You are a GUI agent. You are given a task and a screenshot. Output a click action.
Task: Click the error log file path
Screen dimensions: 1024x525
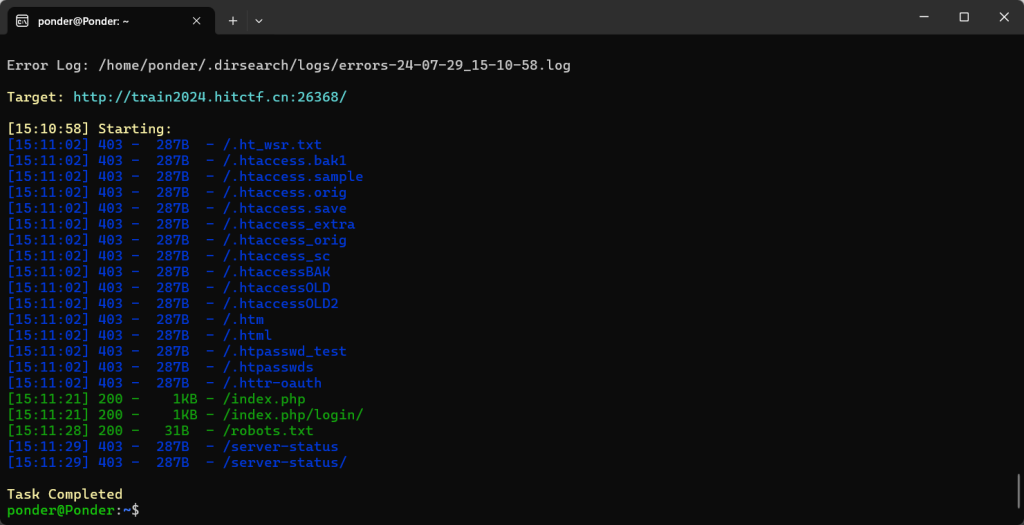[x=334, y=65]
